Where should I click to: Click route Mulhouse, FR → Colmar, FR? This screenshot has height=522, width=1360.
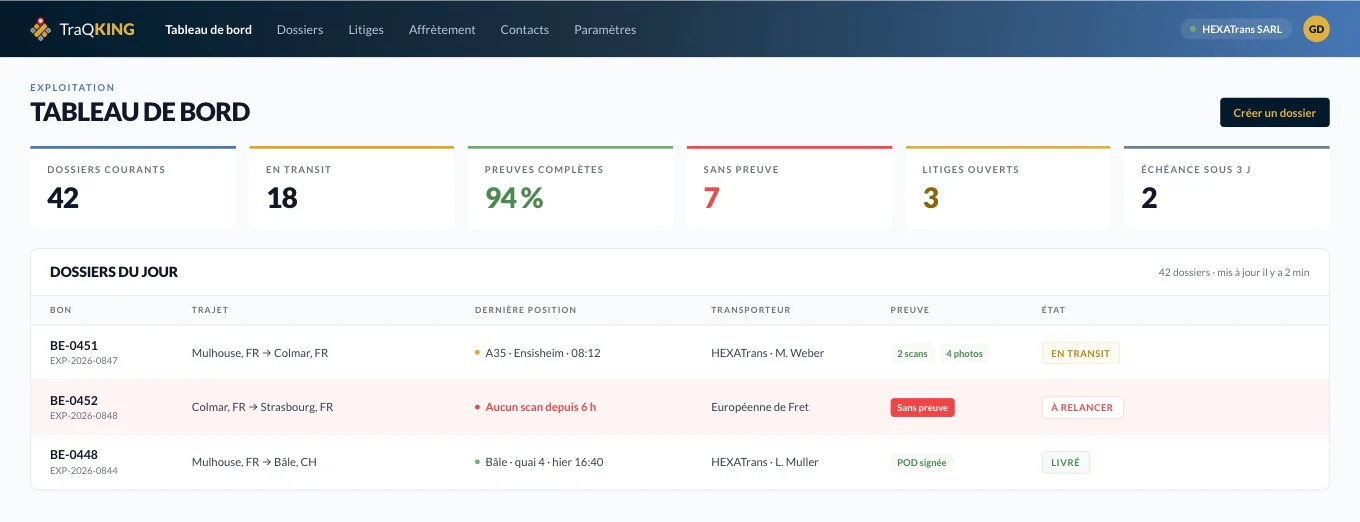coord(260,353)
